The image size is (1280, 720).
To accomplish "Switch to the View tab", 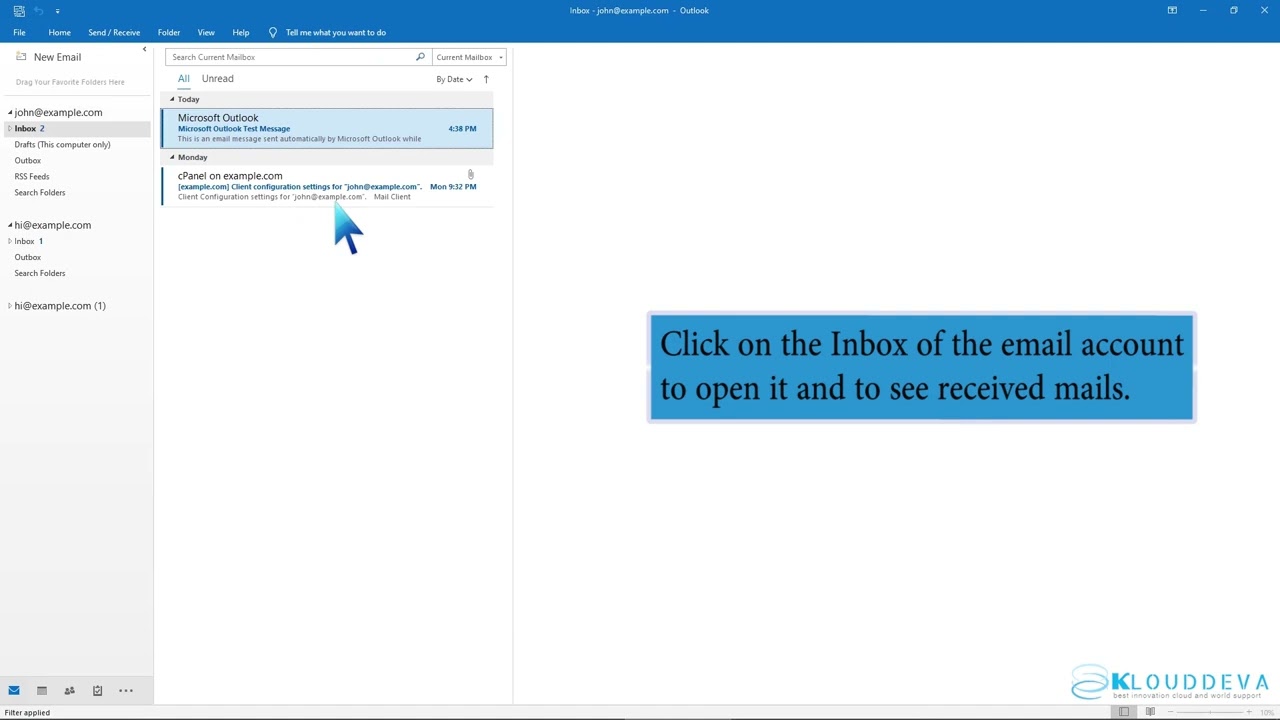I will point(206,32).
